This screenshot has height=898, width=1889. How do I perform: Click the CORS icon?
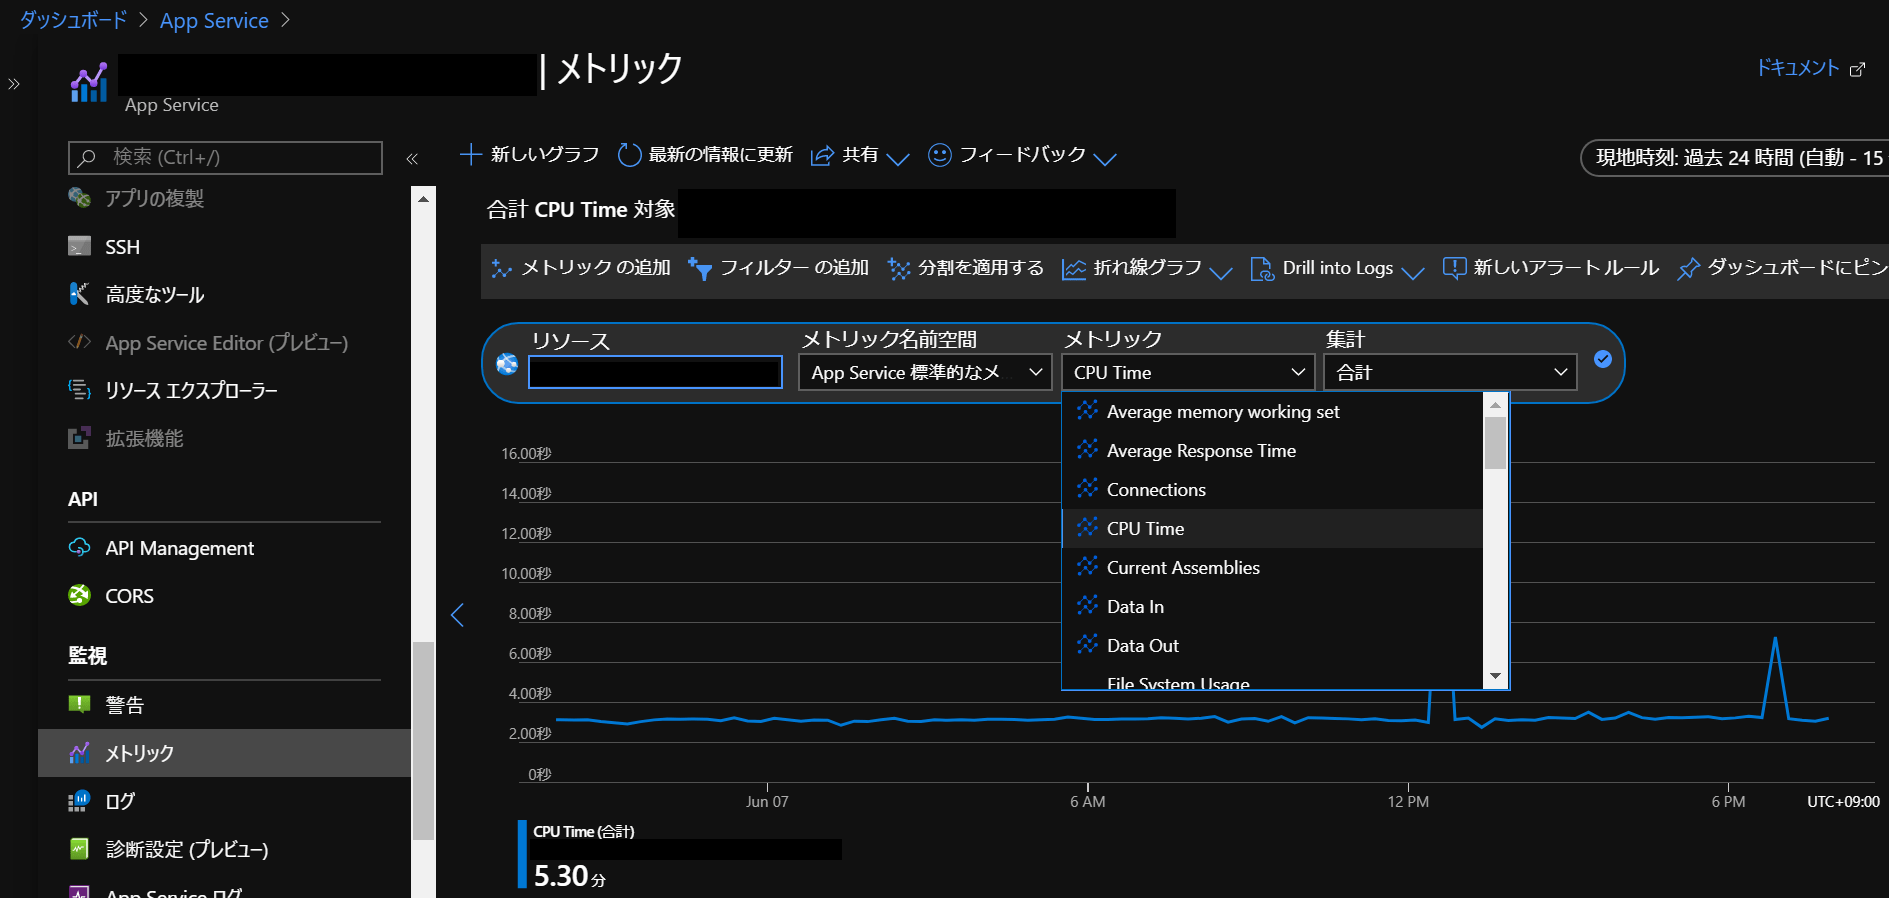tap(79, 595)
